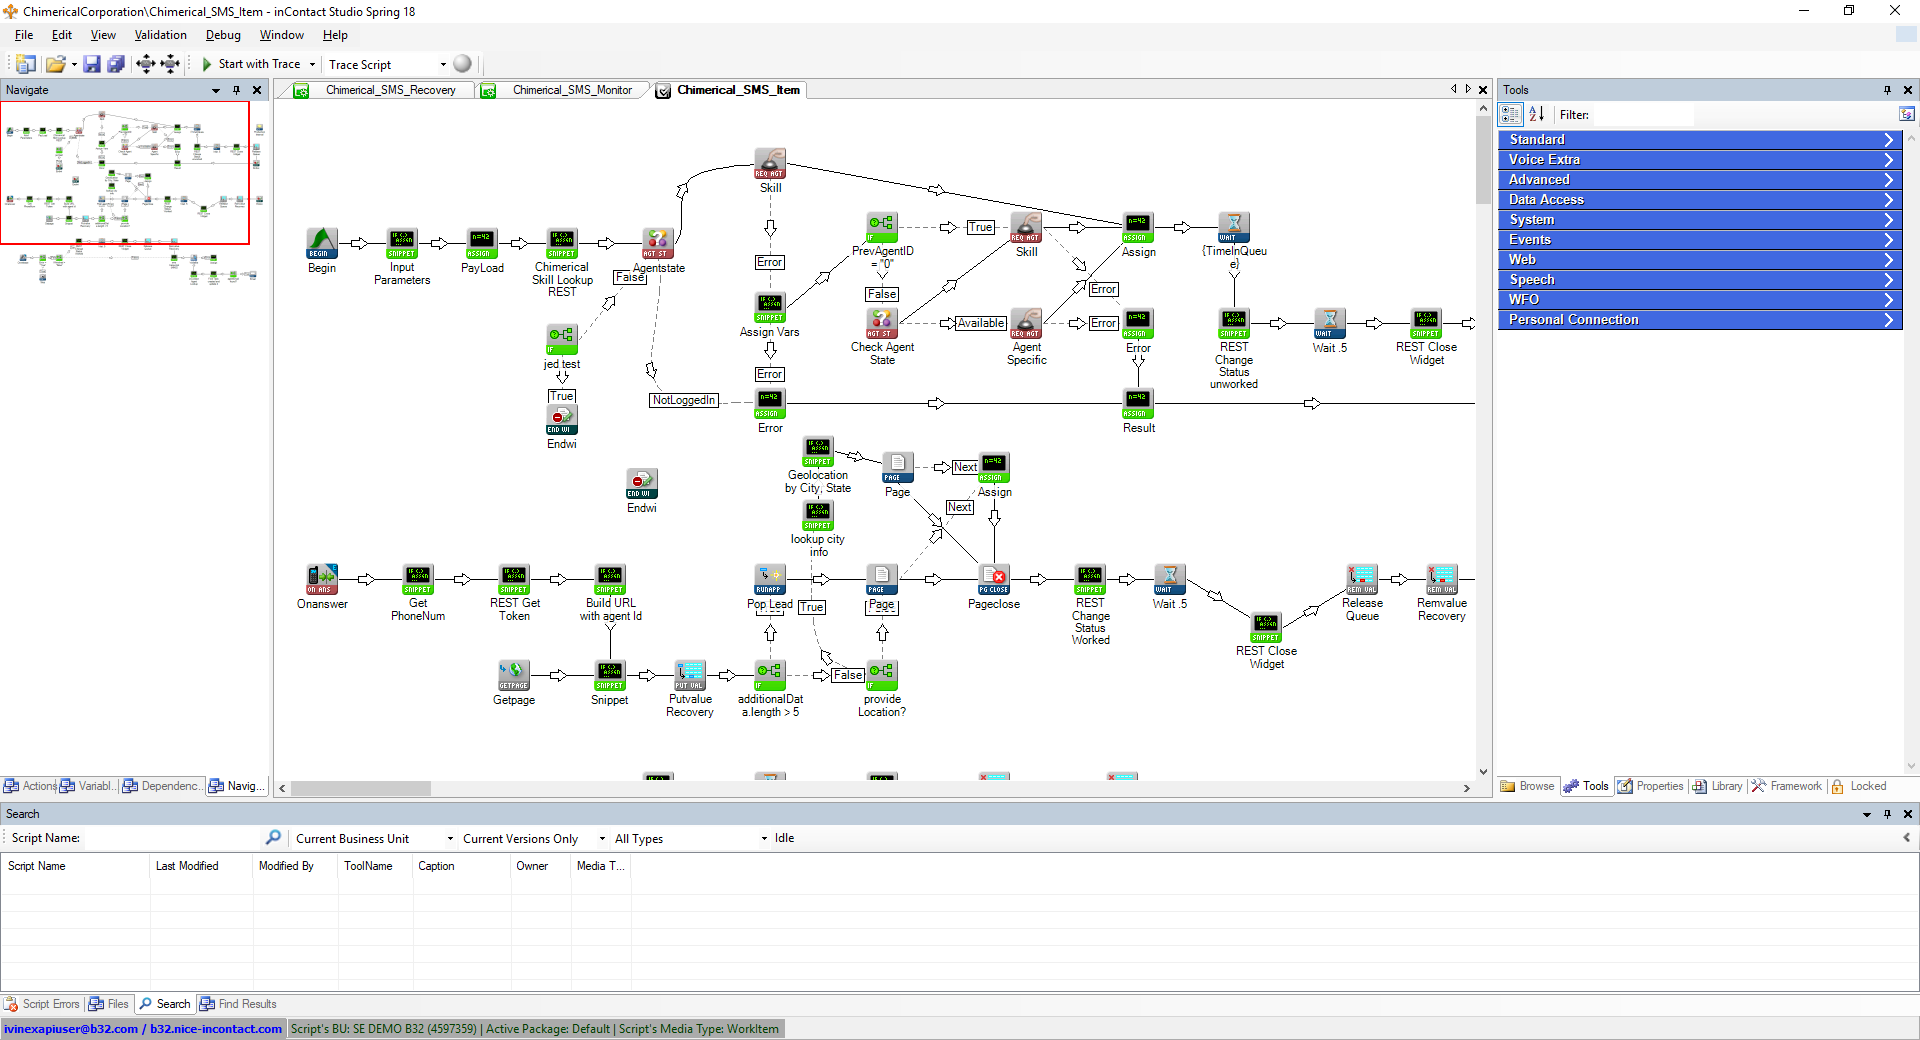Open the Framework tab
The height and width of the screenshot is (1040, 1920).
click(1787, 786)
